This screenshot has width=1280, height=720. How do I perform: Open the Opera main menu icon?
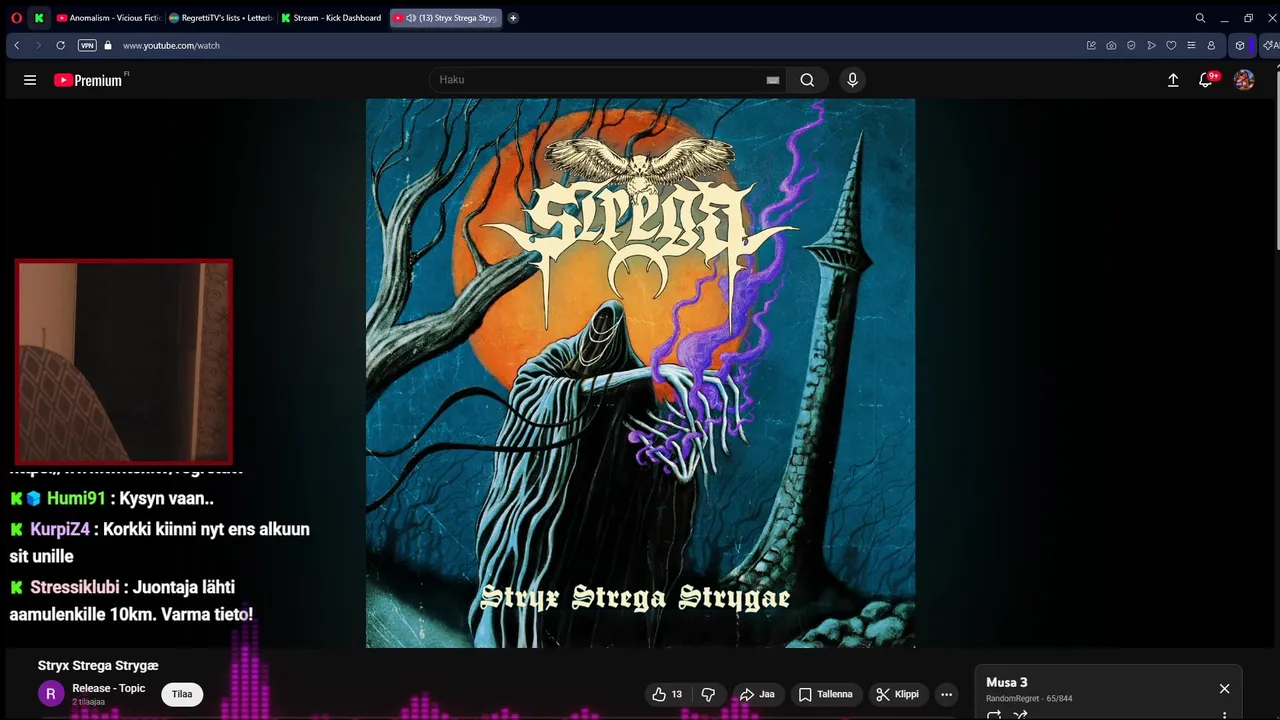click(16, 18)
